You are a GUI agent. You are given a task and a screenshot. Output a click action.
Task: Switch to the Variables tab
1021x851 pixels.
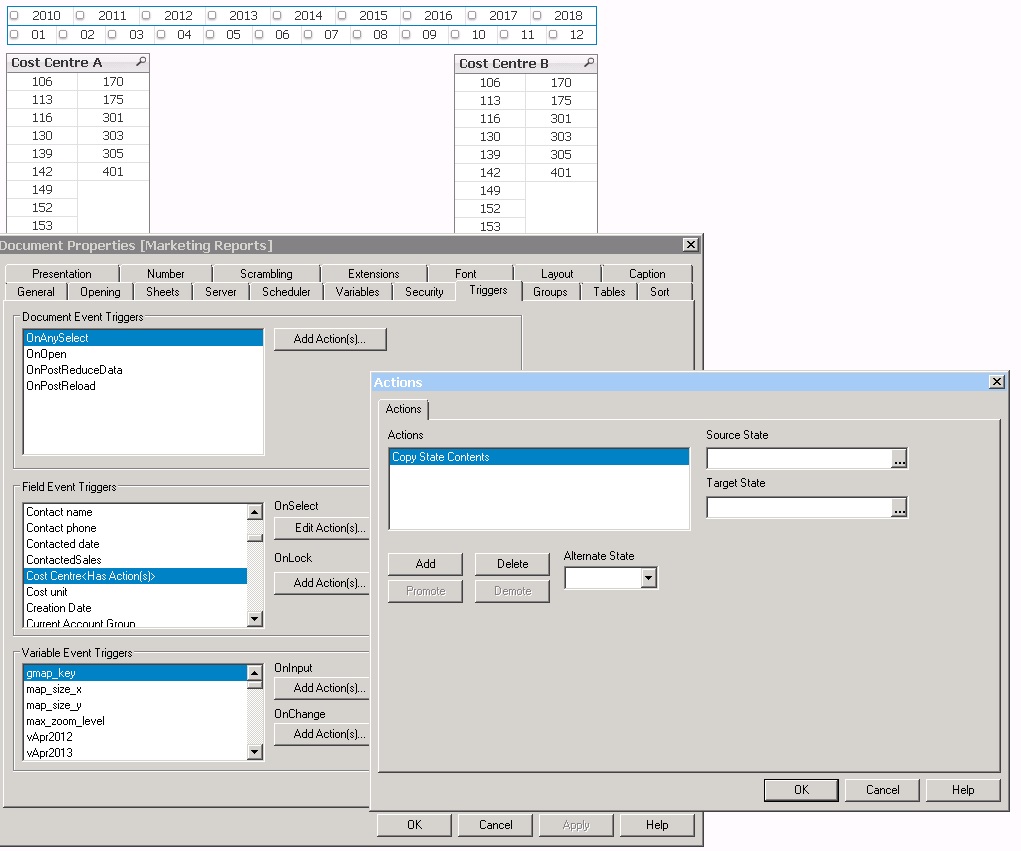pyautogui.click(x=357, y=292)
